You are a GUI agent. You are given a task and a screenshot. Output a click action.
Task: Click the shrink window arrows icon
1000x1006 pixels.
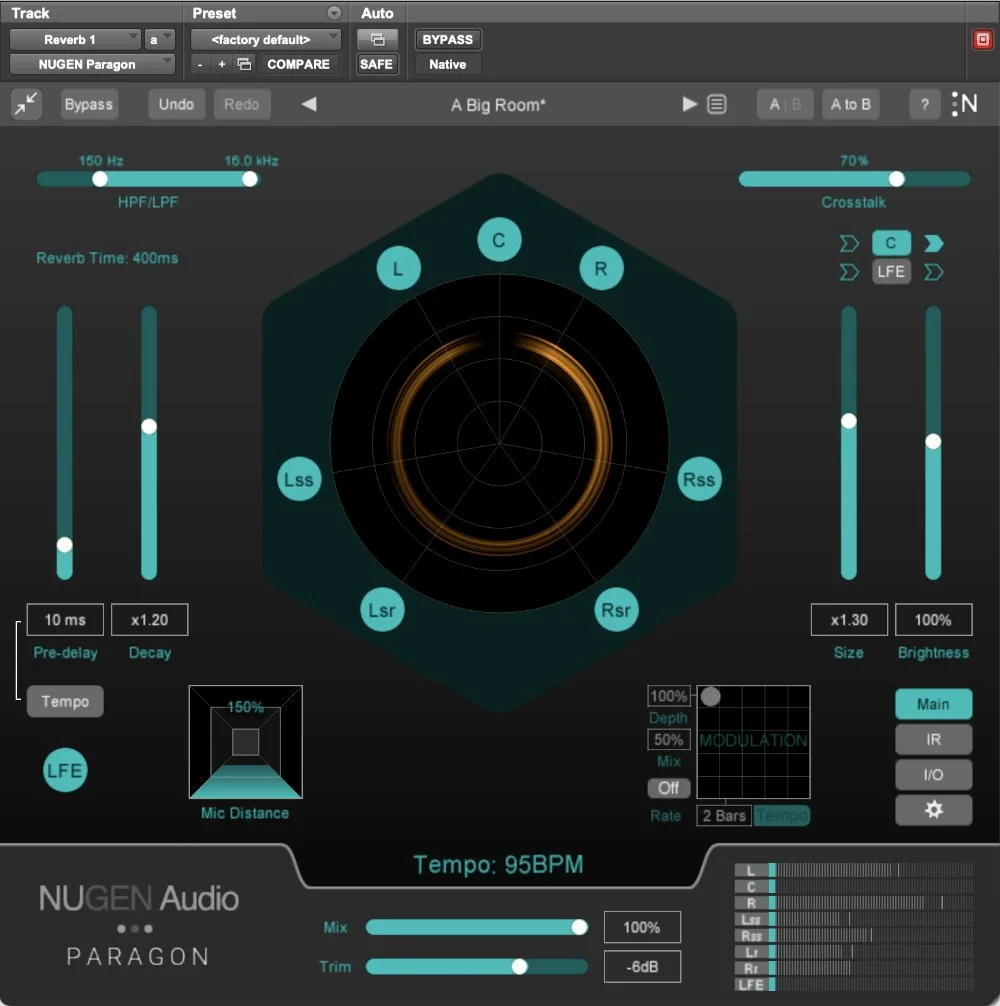pos(26,104)
